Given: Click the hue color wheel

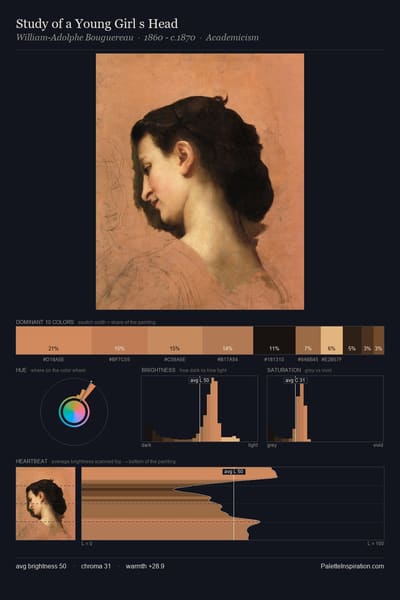Looking at the screenshot, I should click(x=74, y=411).
